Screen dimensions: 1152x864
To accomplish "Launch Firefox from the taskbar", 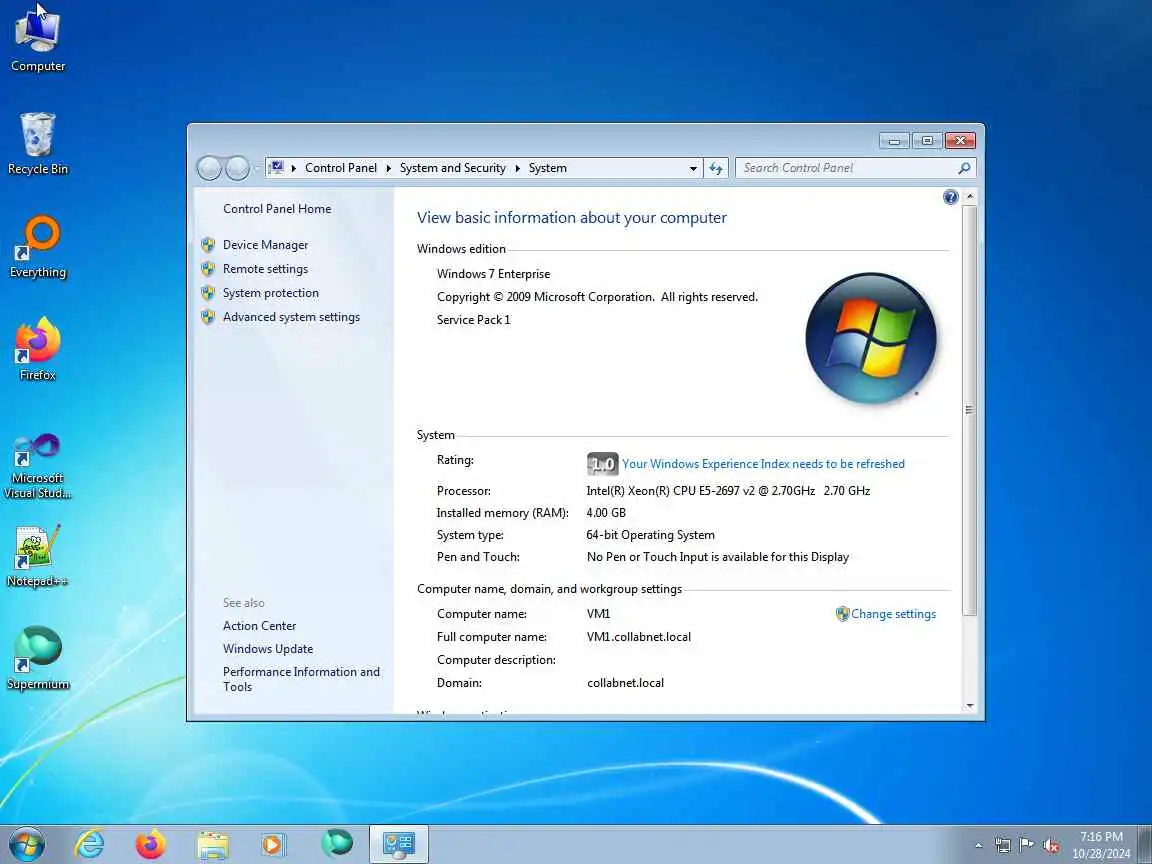I will (151, 844).
